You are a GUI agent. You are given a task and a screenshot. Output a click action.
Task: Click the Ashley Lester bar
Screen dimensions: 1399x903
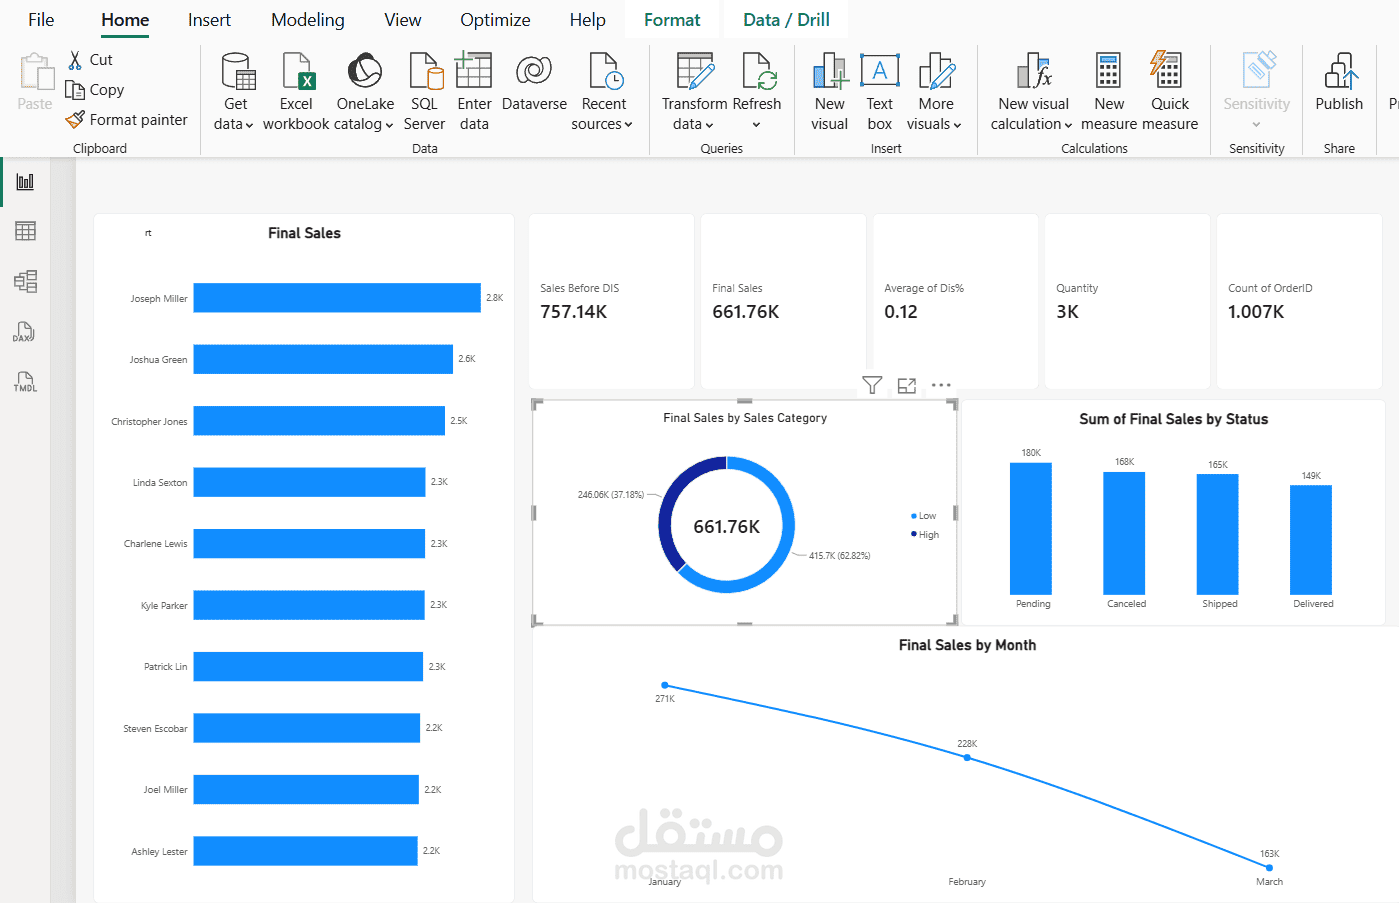(x=305, y=851)
